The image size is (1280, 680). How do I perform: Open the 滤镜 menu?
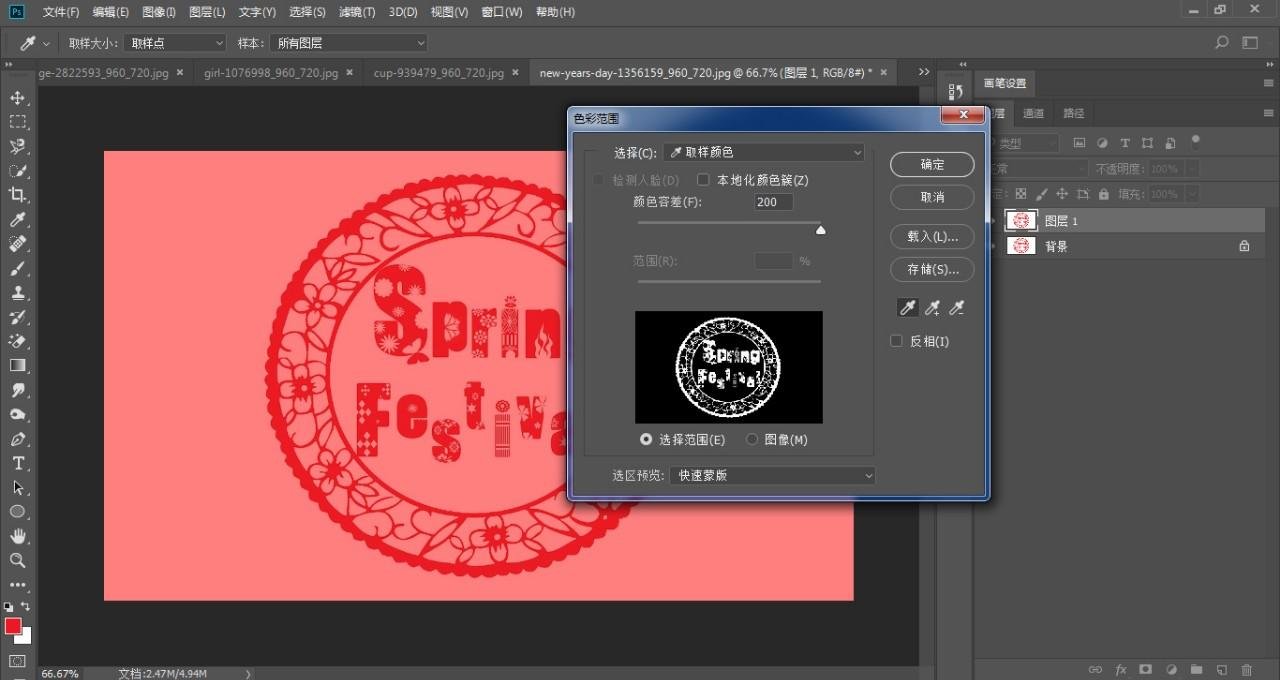[x=355, y=12]
